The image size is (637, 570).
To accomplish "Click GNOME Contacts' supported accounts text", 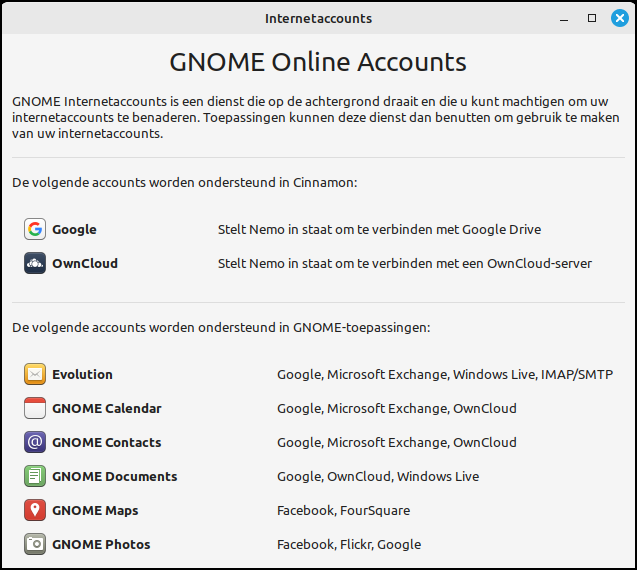I will click(x=397, y=442).
